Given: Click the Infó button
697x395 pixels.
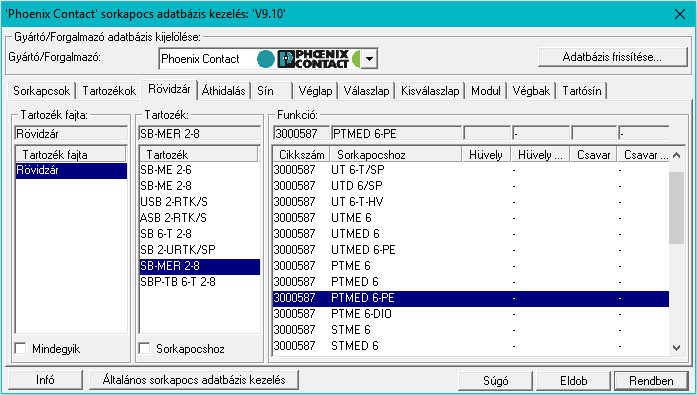Looking at the screenshot, I should click(x=45, y=380).
